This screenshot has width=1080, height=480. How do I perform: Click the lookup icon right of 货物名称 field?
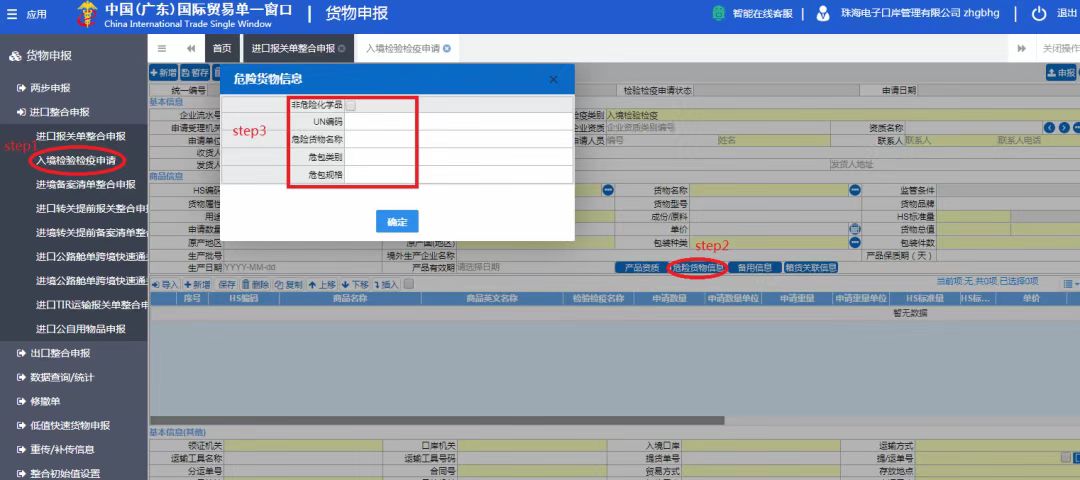click(x=855, y=190)
